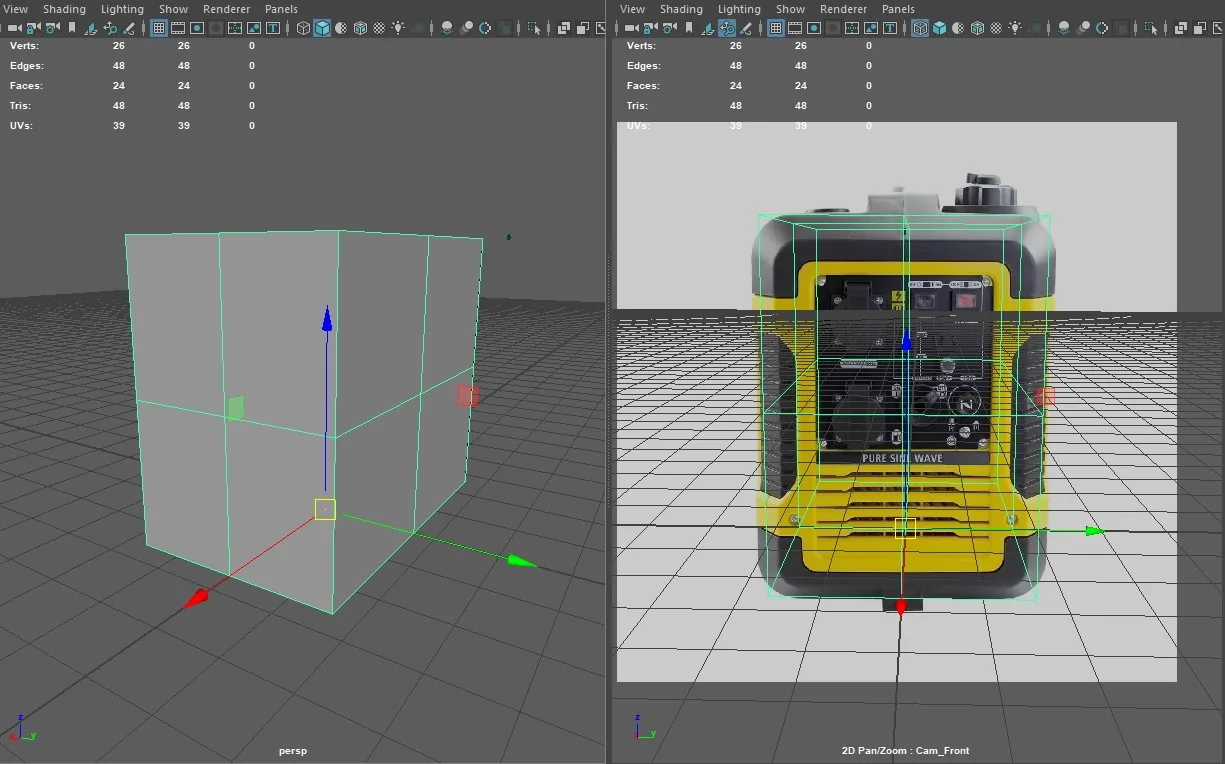The height and width of the screenshot is (764, 1225).
Task: Open Renderer menu in persp panel
Action: coord(227,9)
